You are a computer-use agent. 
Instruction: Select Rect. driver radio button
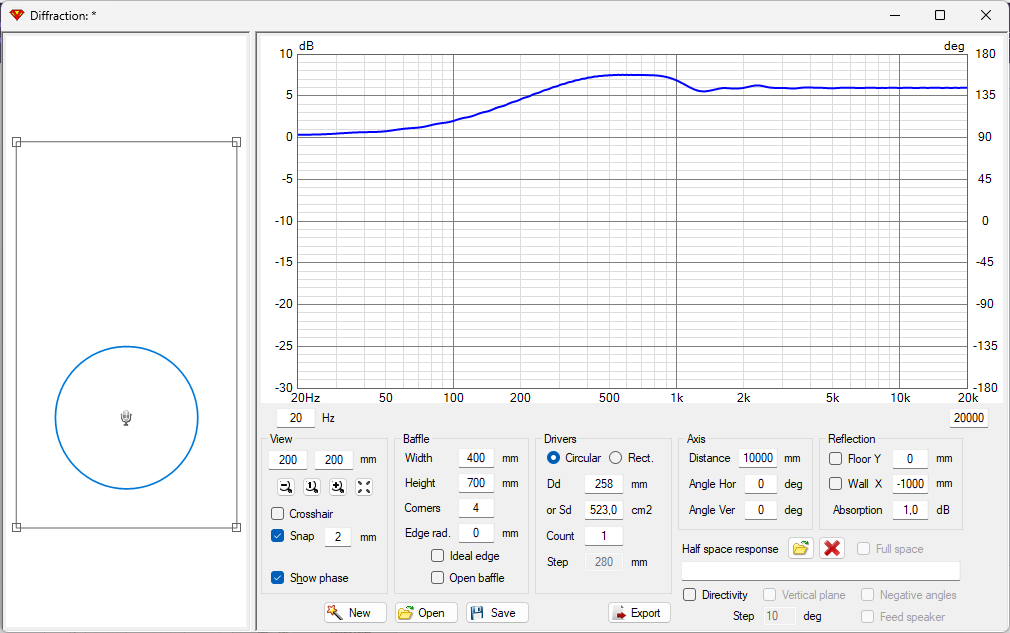click(x=616, y=458)
